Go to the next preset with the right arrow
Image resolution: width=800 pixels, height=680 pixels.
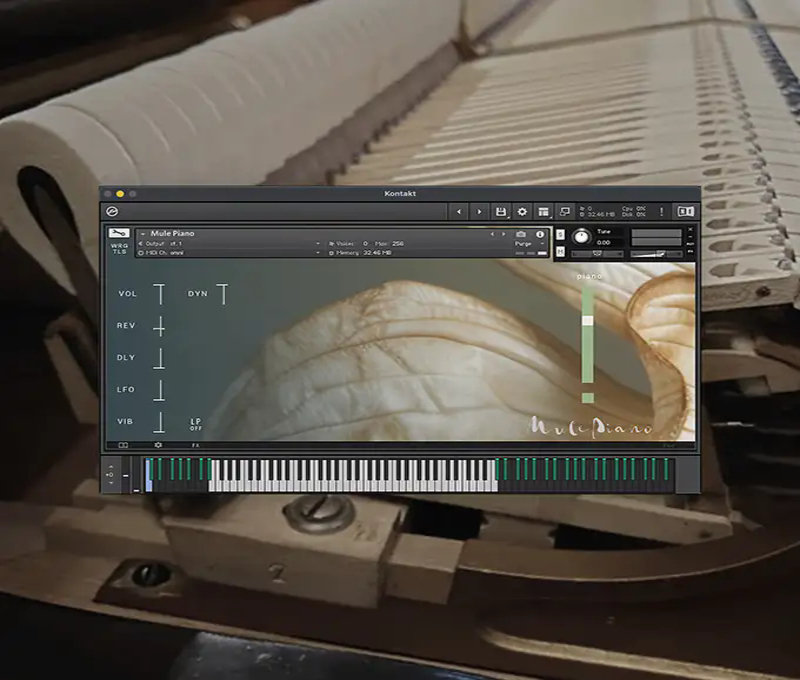(479, 212)
